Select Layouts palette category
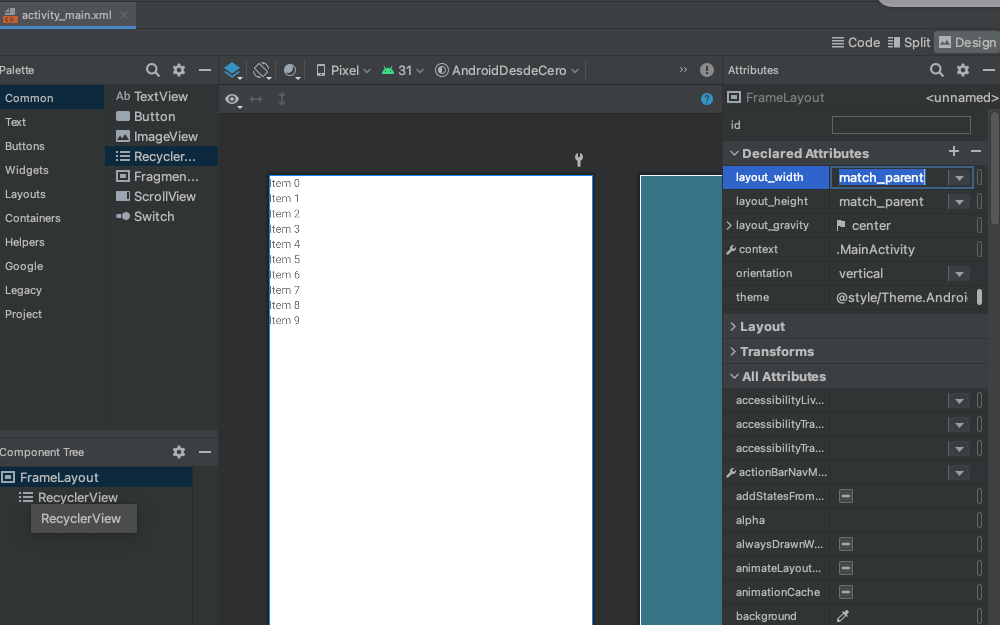Screen dimensions: 1000x625 26,194
